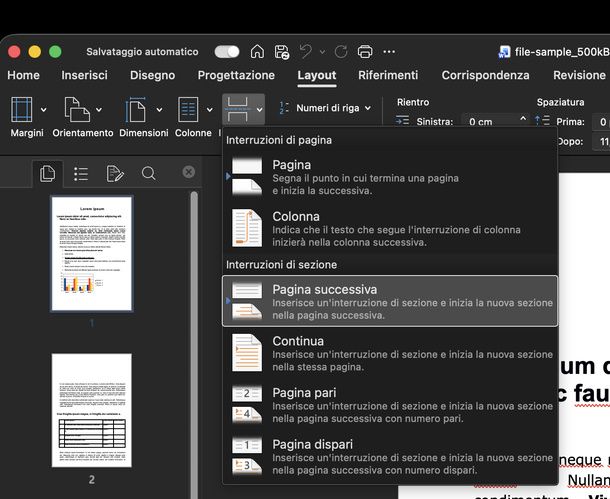The width and height of the screenshot is (610, 499).
Task: Collapse the Interruzioni dropdown arrow
Action: click(x=259, y=110)
